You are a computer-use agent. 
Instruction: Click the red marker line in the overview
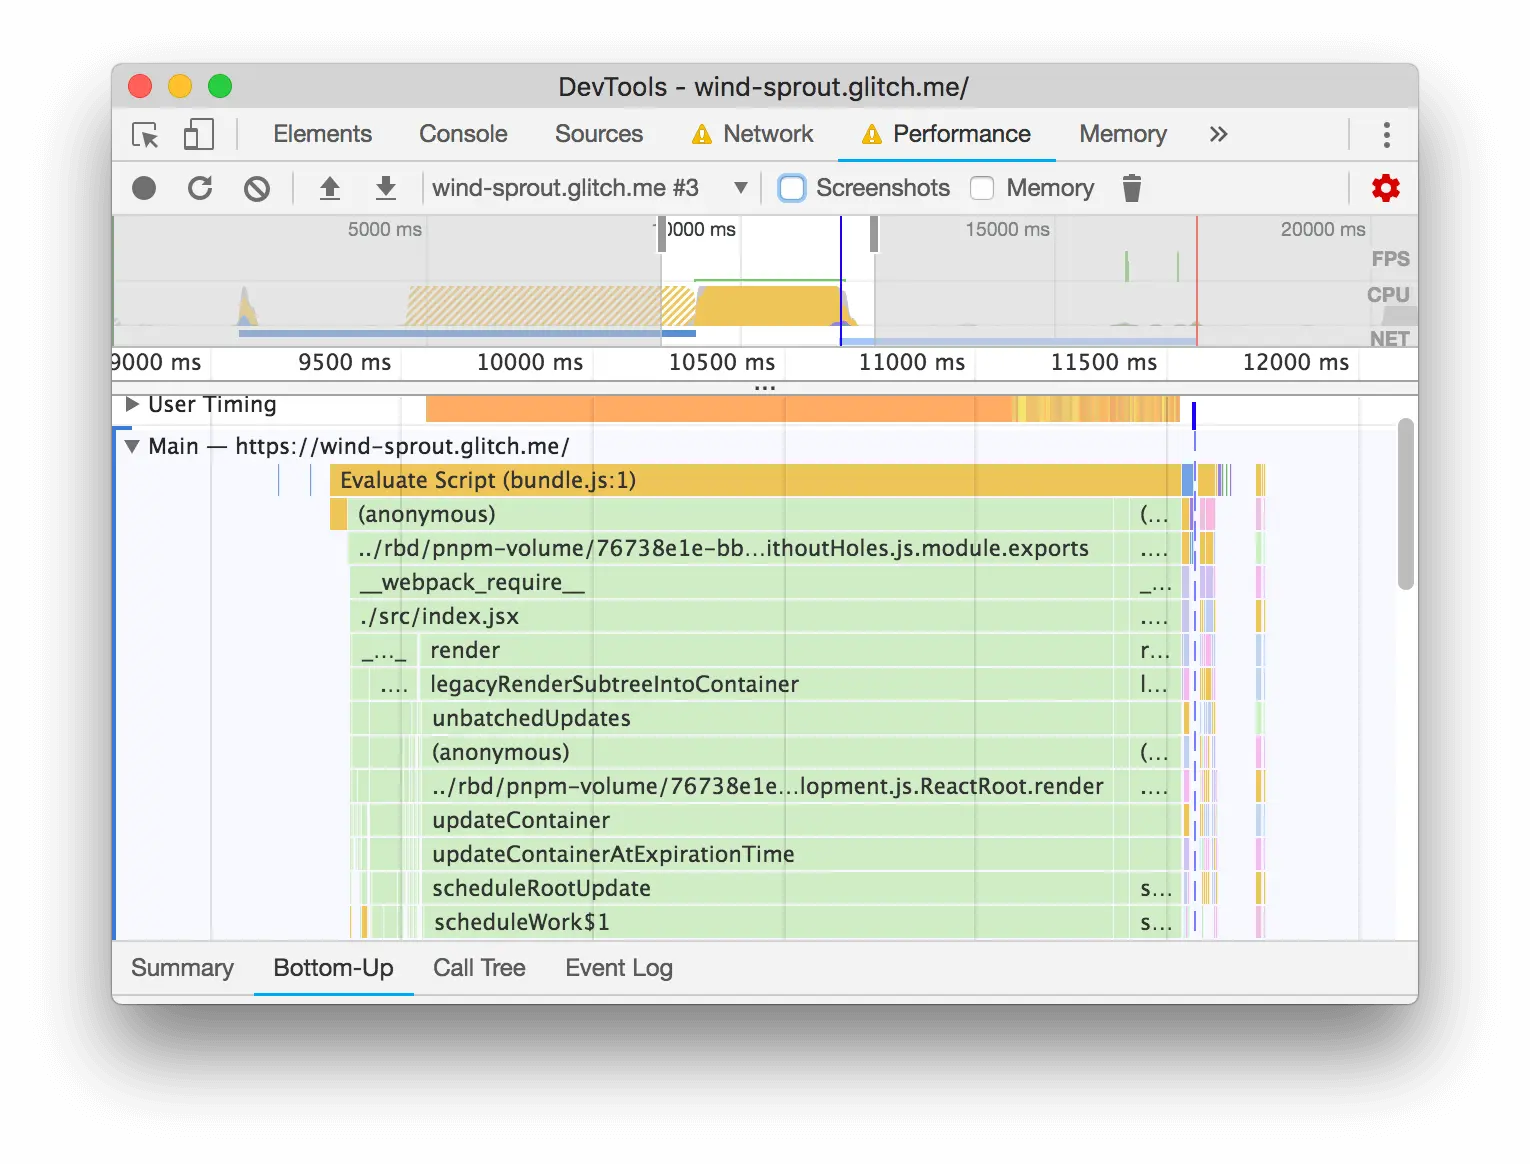tap(1197, 281)
